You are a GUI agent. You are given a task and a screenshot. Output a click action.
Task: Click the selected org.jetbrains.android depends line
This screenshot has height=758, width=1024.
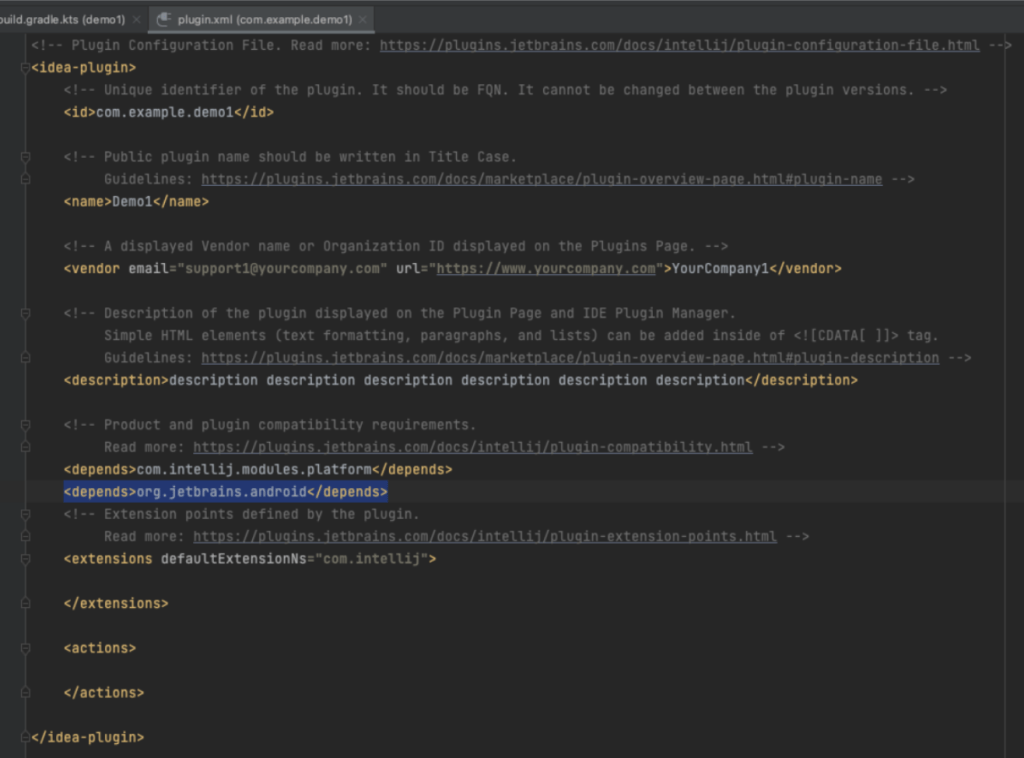tap(225, 492)
